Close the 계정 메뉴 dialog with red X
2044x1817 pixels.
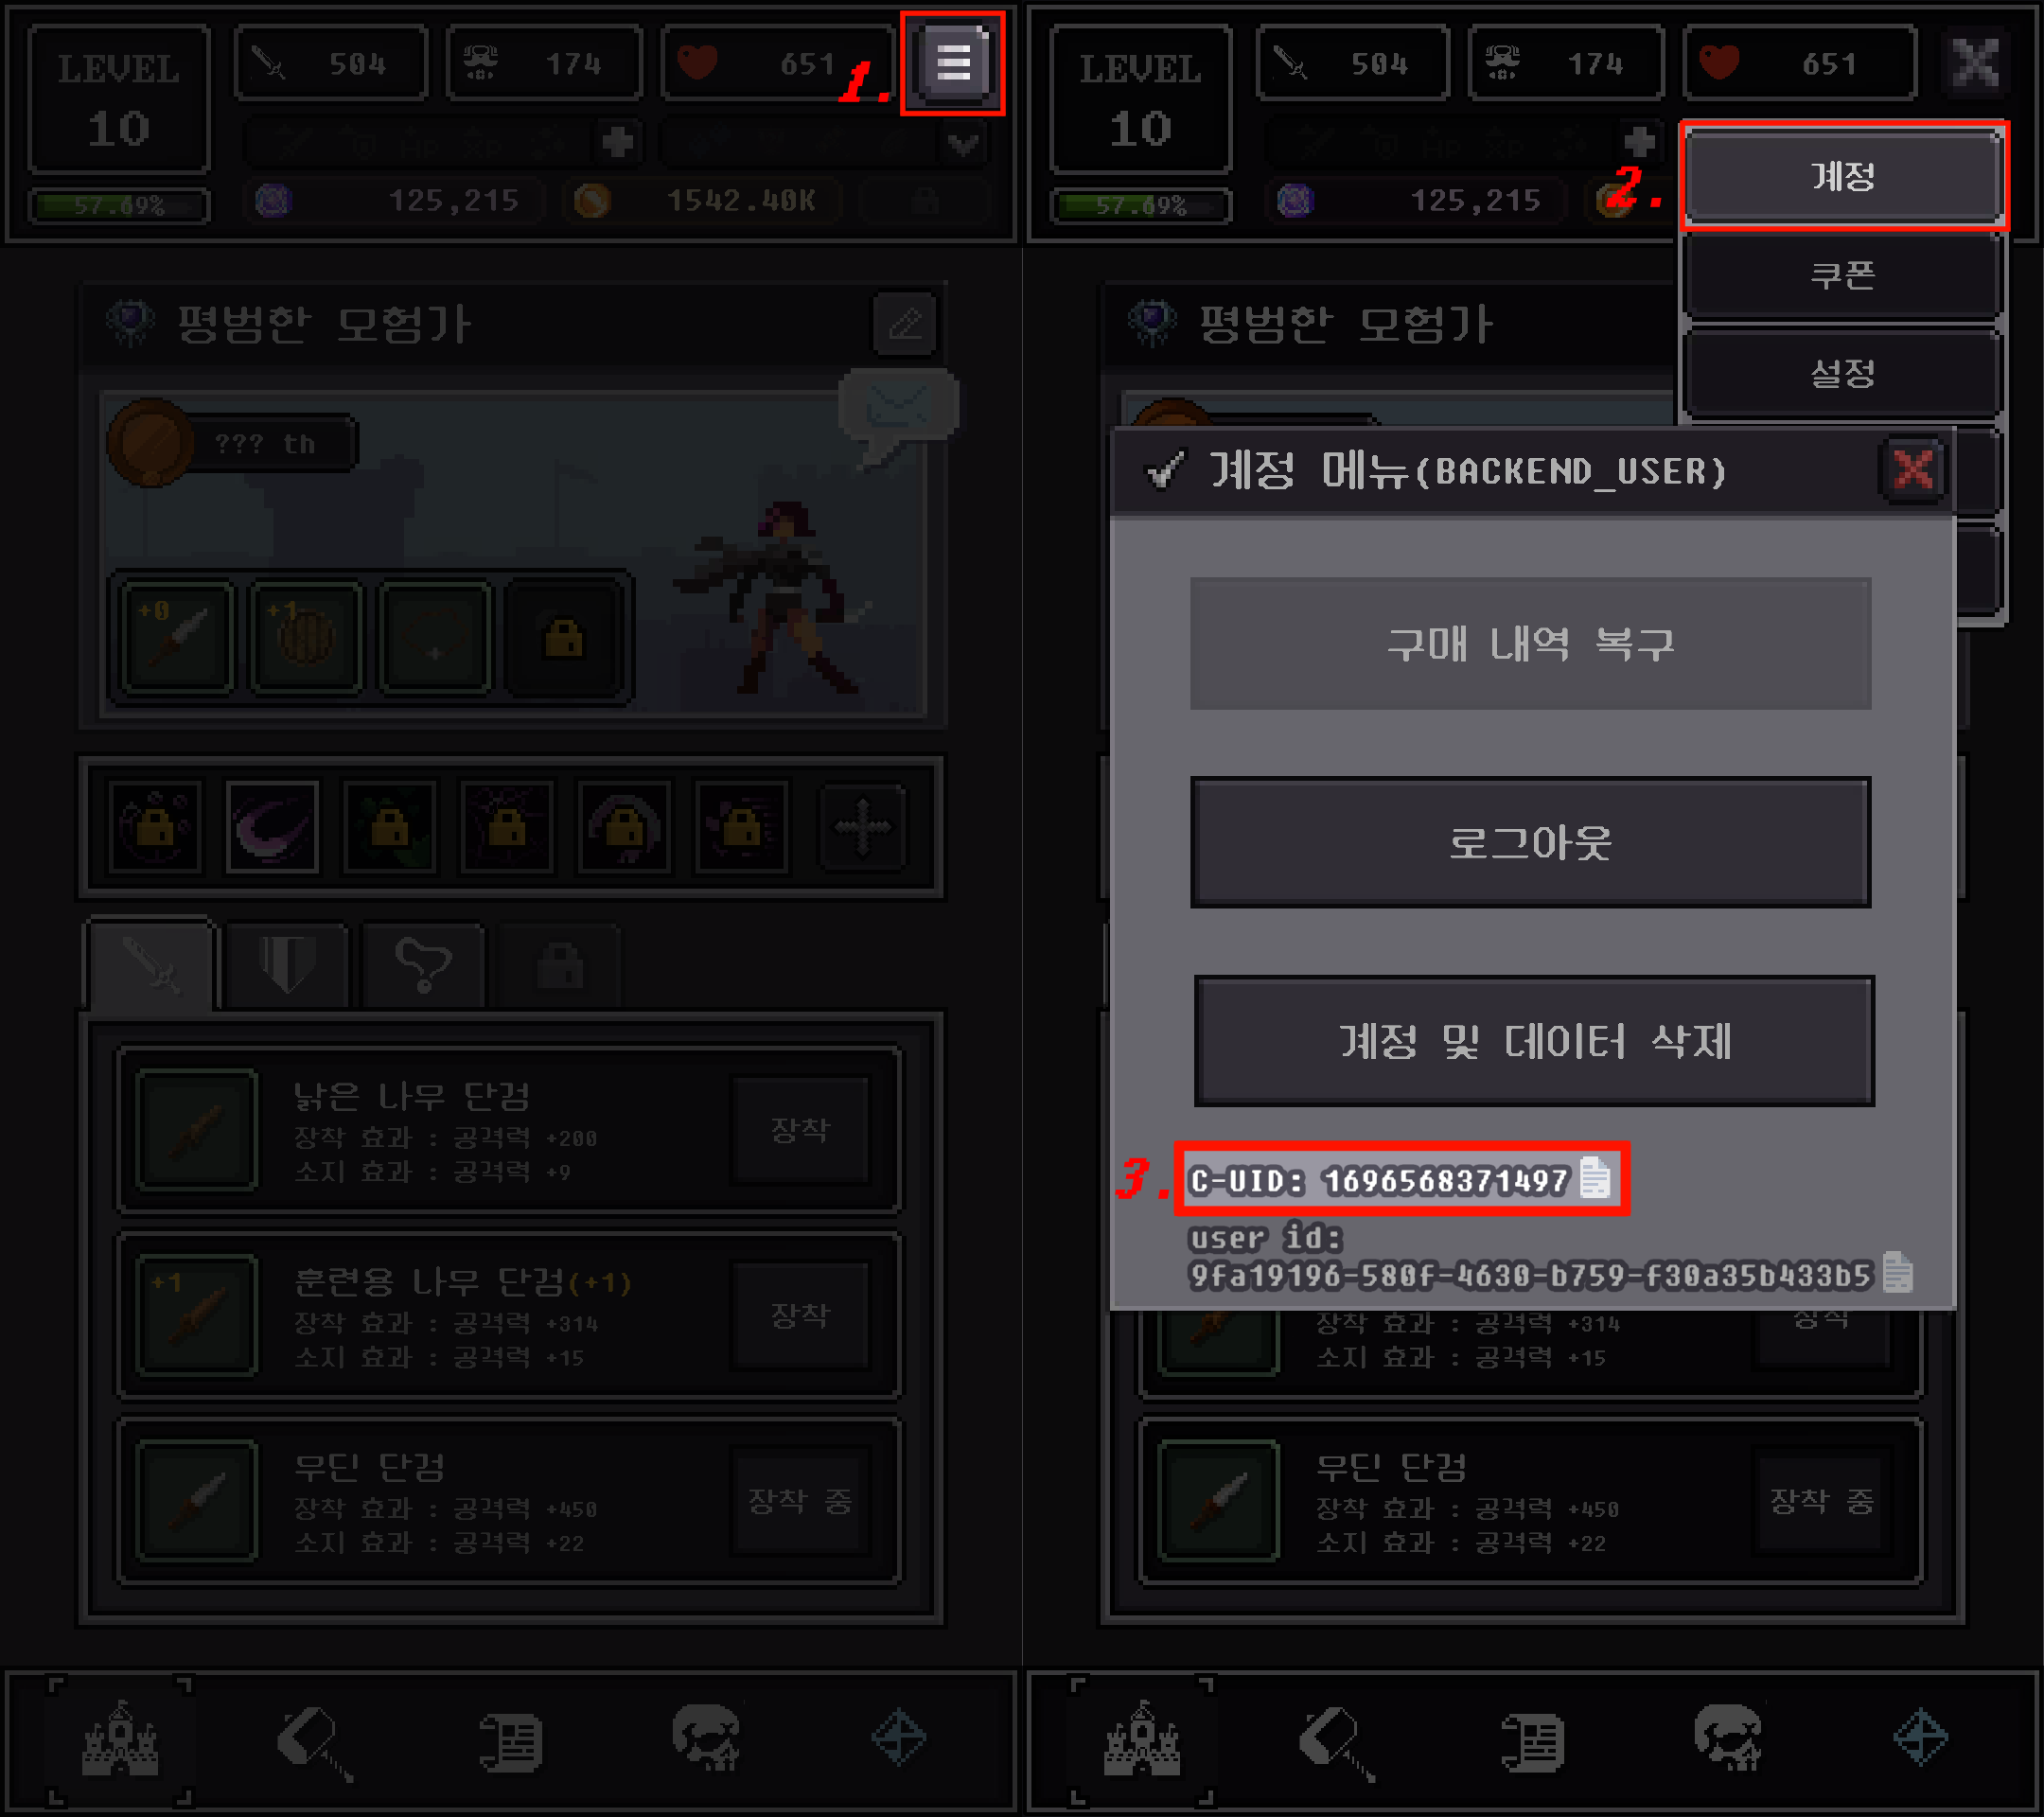tap(1913, 469)
